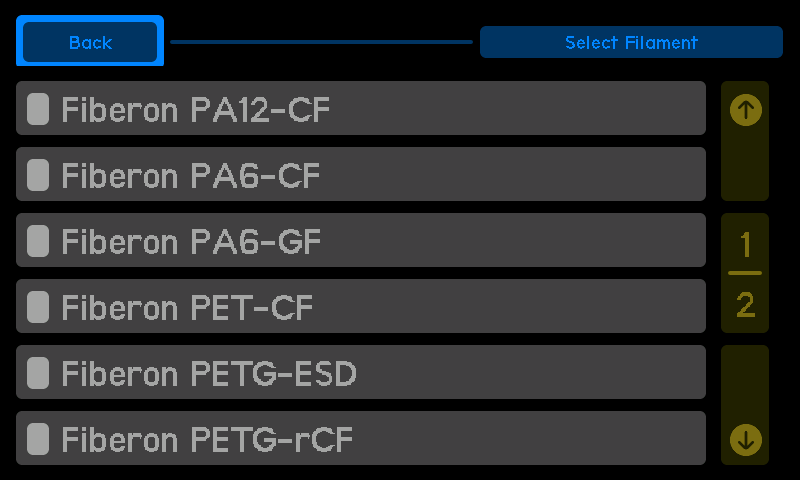Click the current page number 1
The height and width of the screenshot is (480, 800).
pos(745,244)
